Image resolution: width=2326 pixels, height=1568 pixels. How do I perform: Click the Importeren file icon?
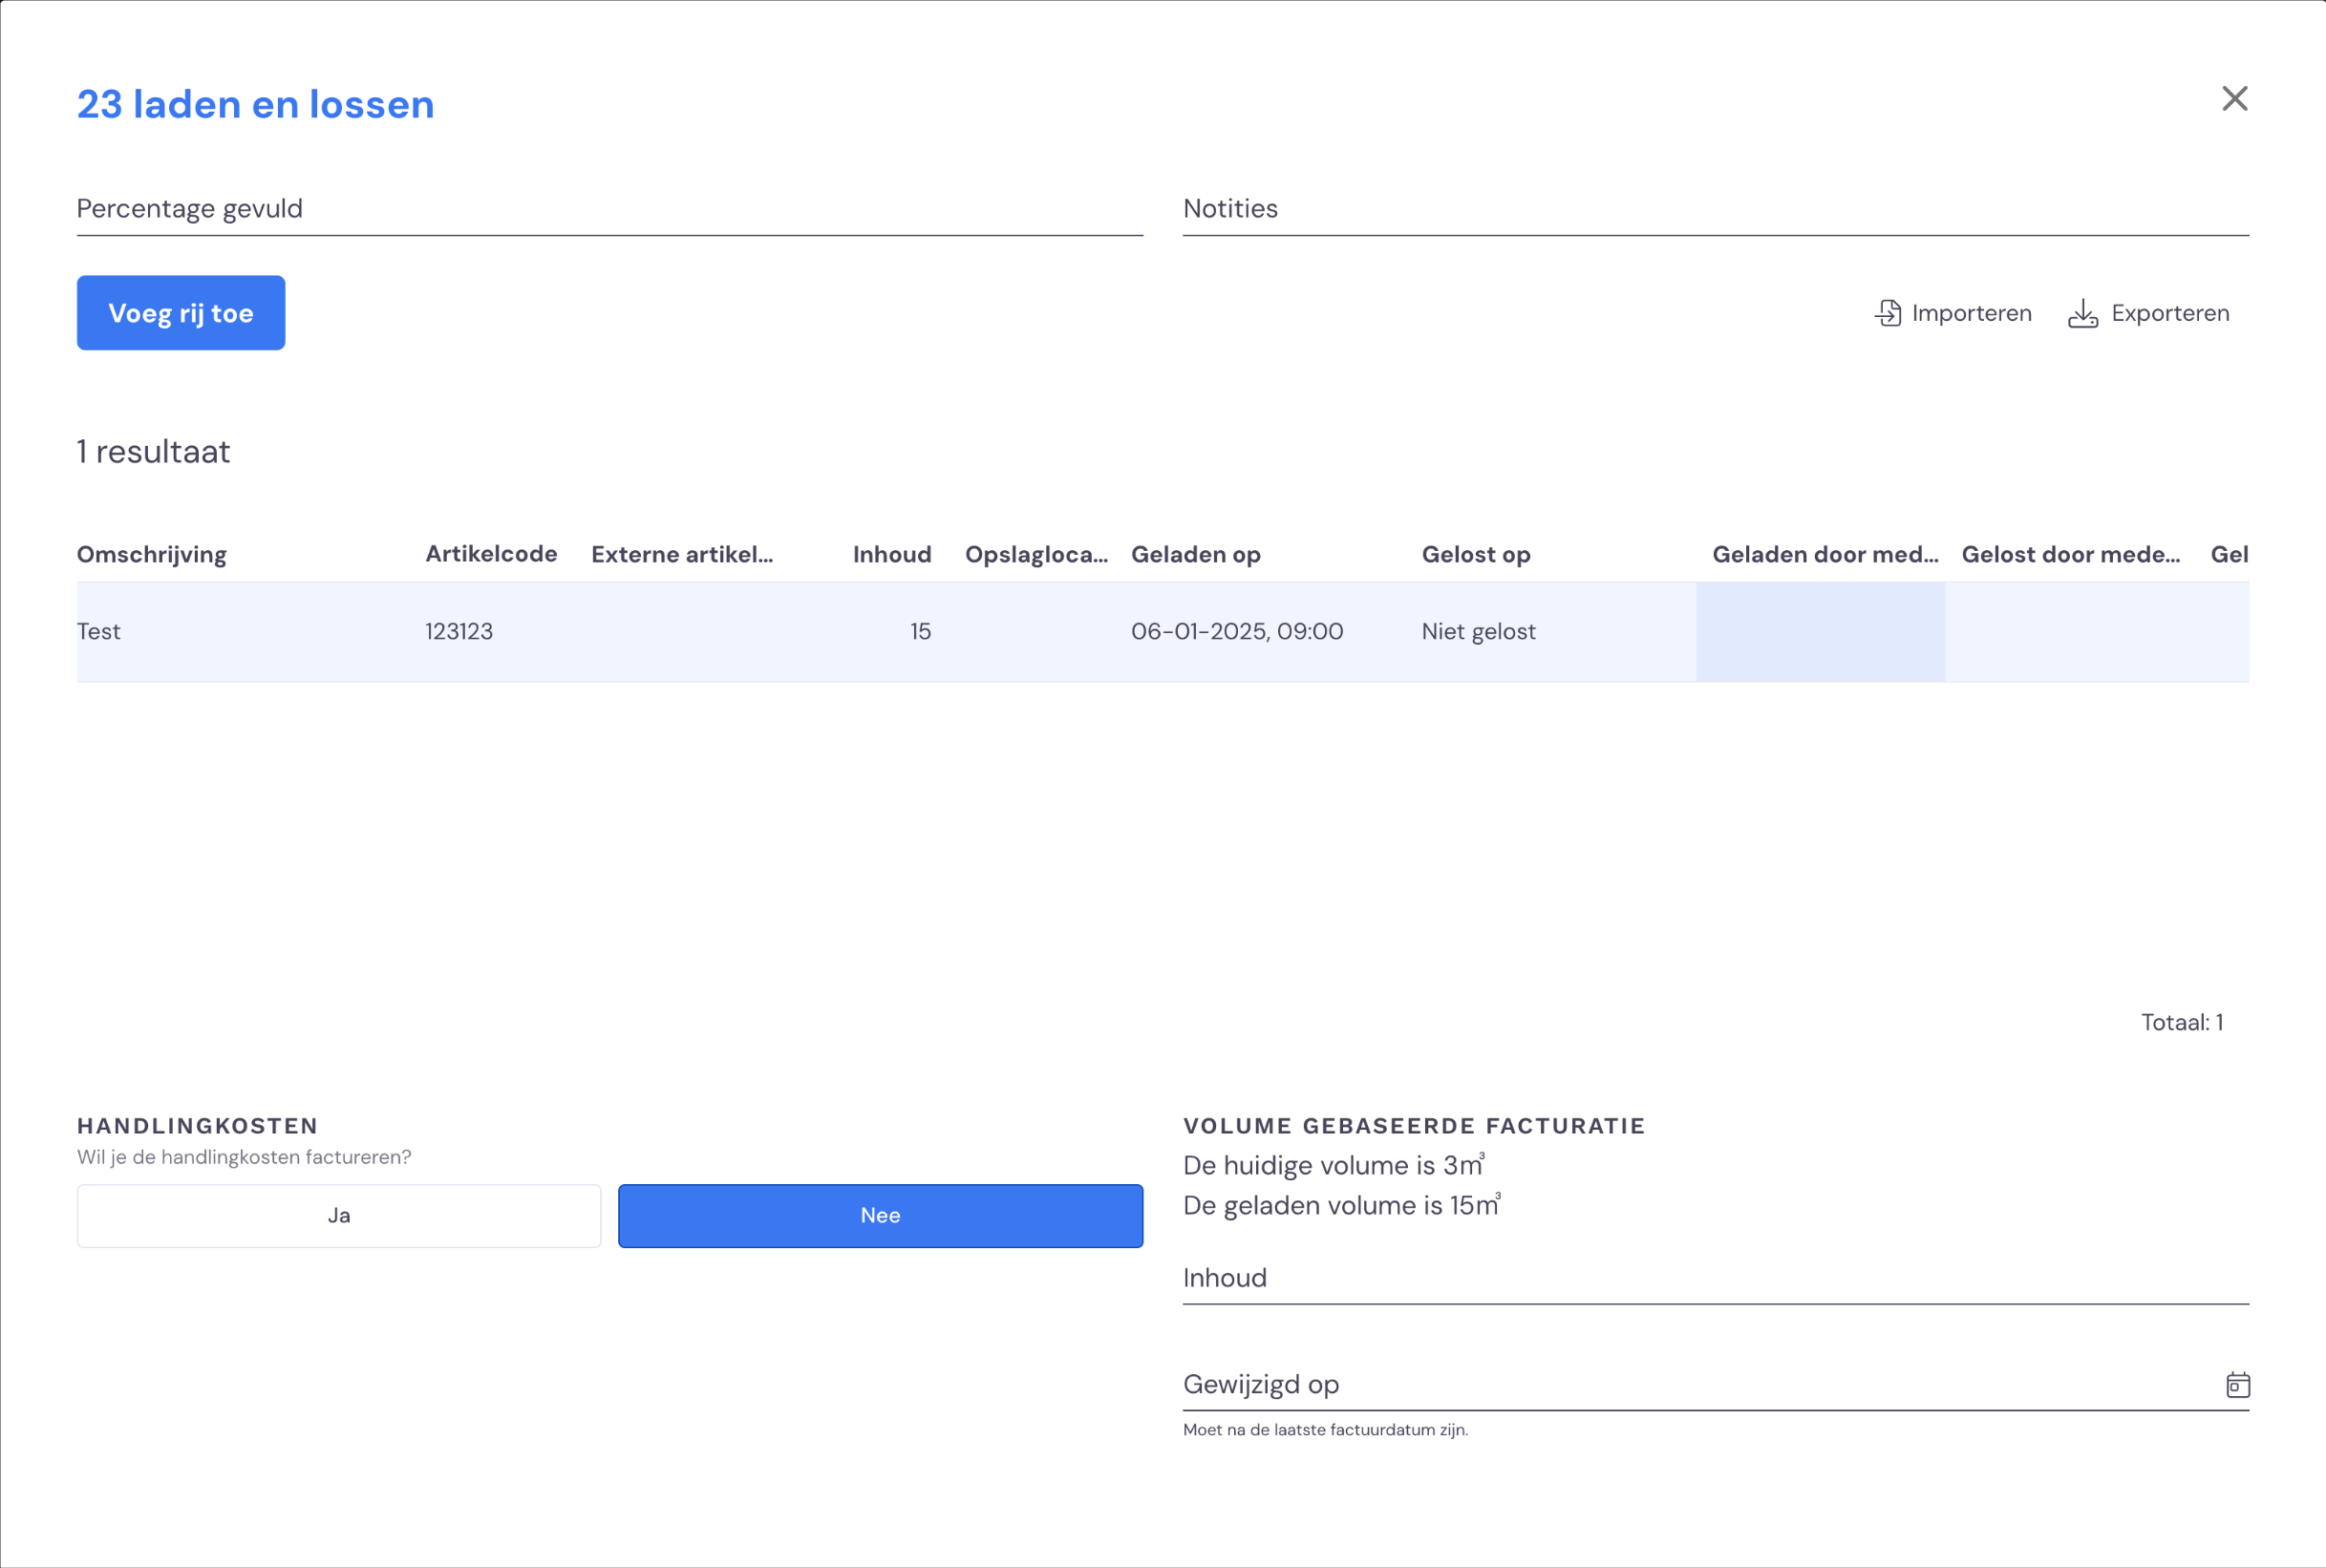(x=1888, y=313)
